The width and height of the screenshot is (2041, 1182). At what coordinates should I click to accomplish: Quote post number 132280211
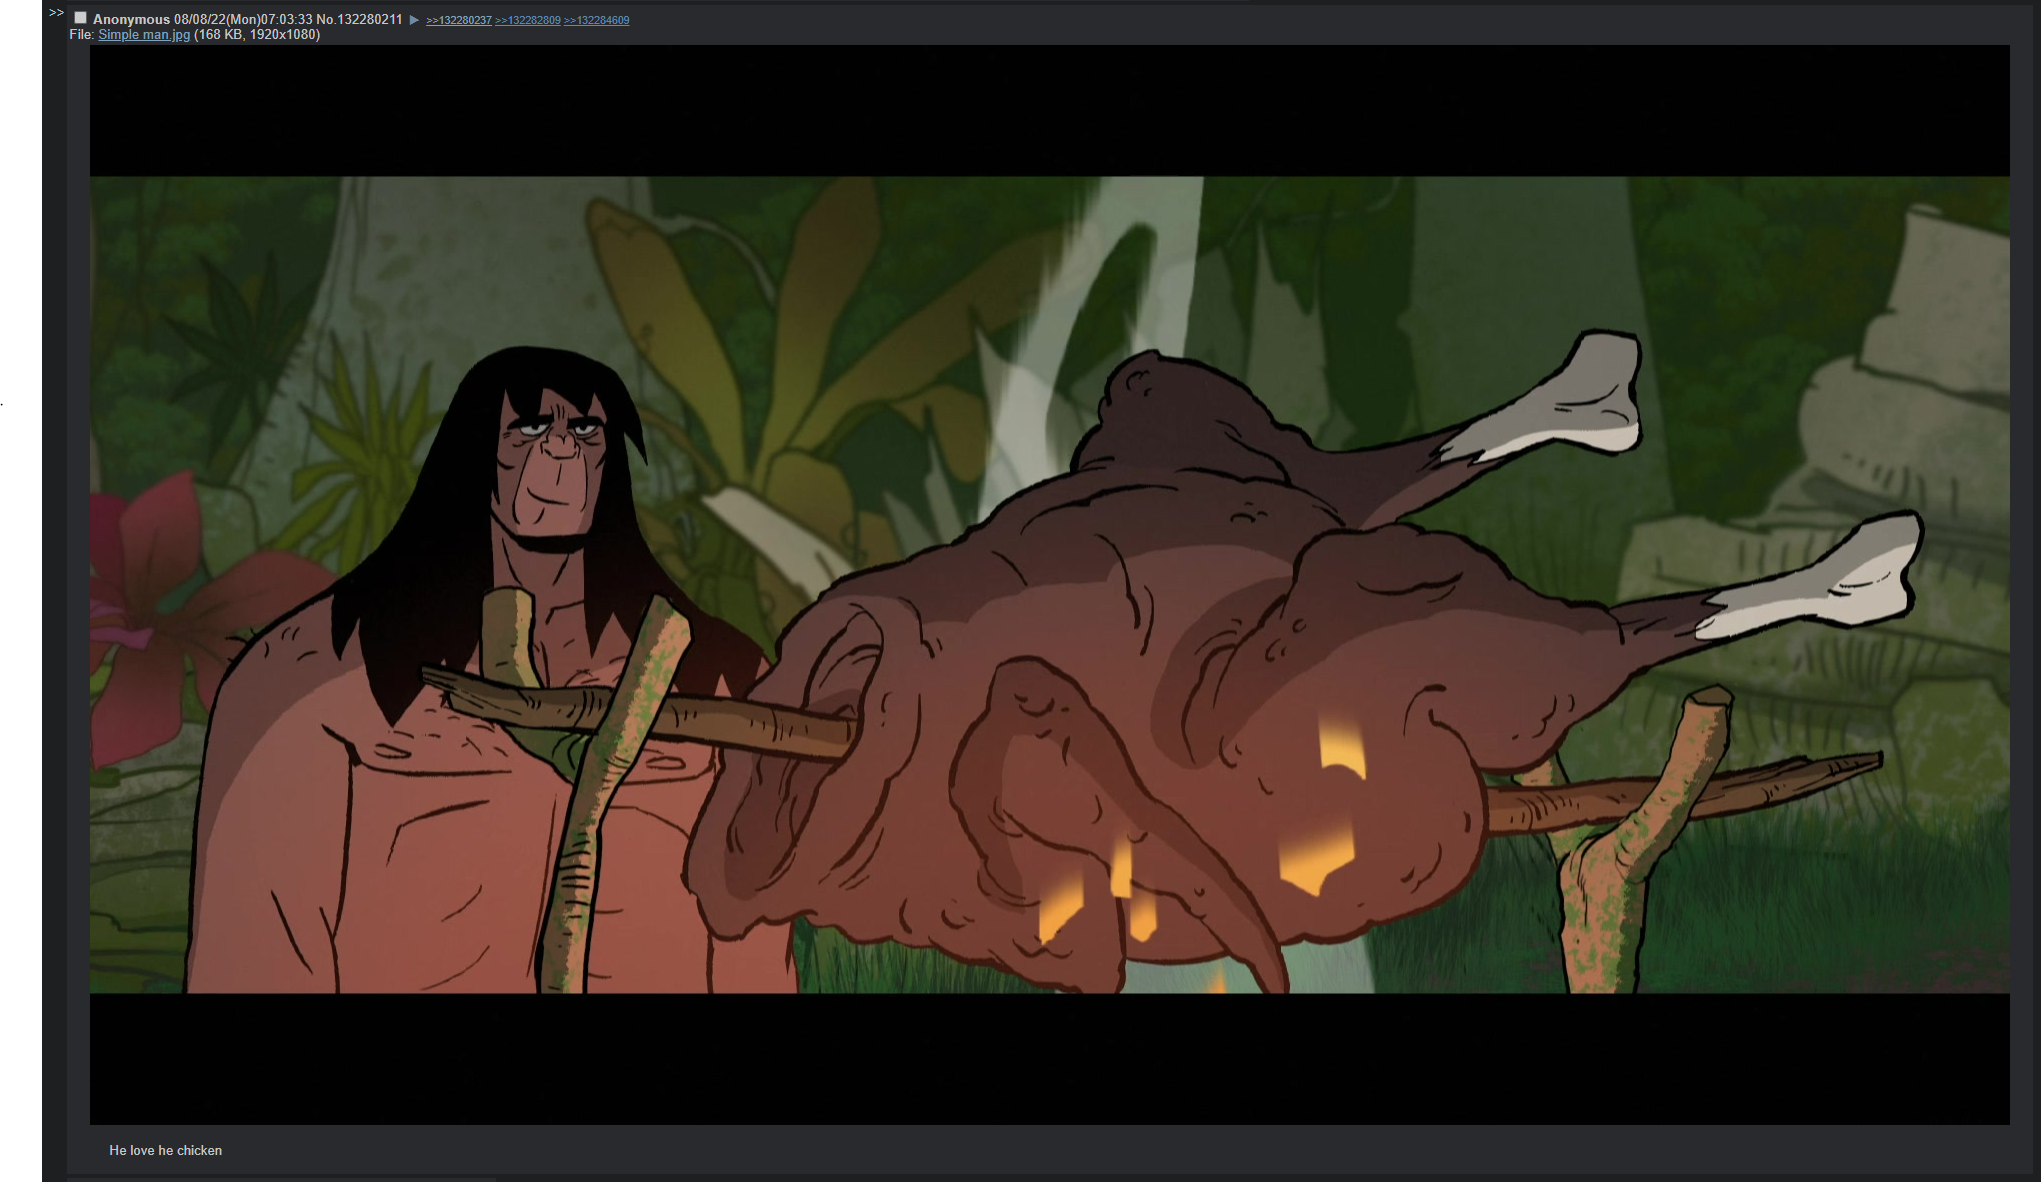370,20
